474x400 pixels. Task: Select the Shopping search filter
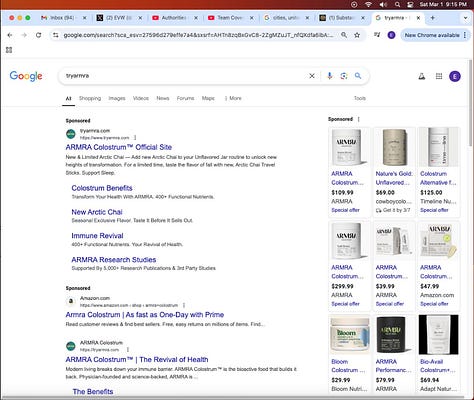point(90,98)
